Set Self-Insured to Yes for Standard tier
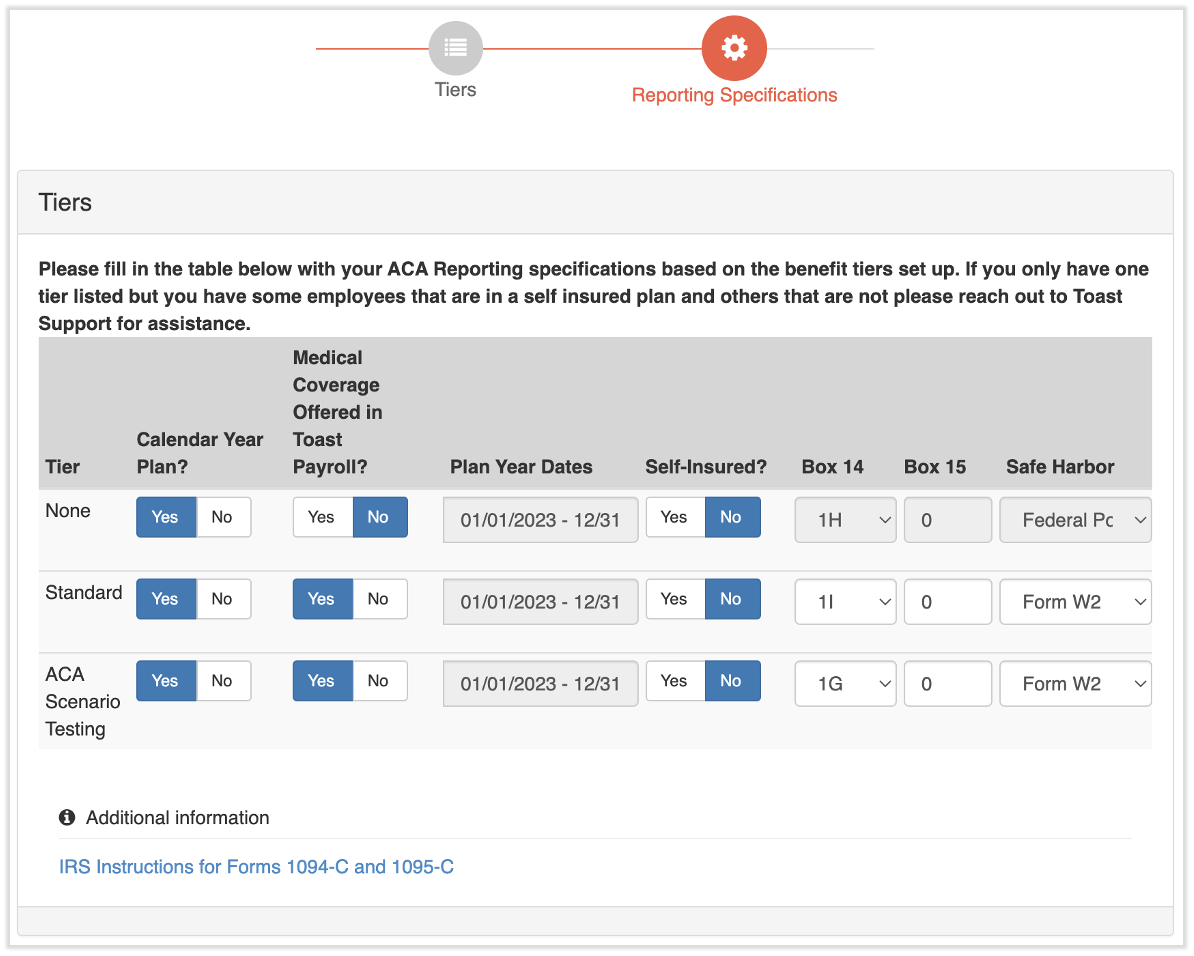Image resolution: width=1194 pixels, height=956 pixels. pyautogui.click(x=674, y=599)
